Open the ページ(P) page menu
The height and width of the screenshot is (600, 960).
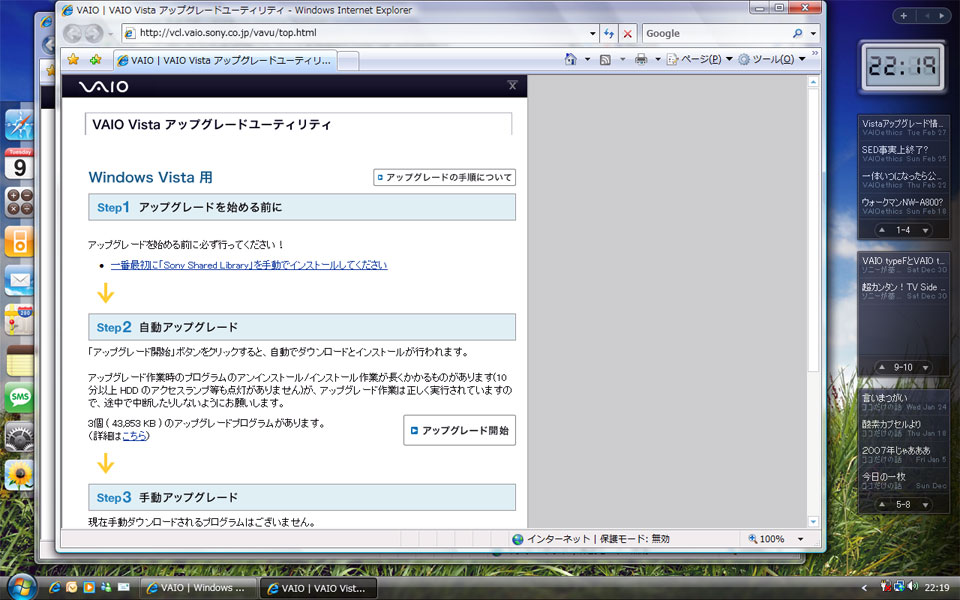[699, 59]
